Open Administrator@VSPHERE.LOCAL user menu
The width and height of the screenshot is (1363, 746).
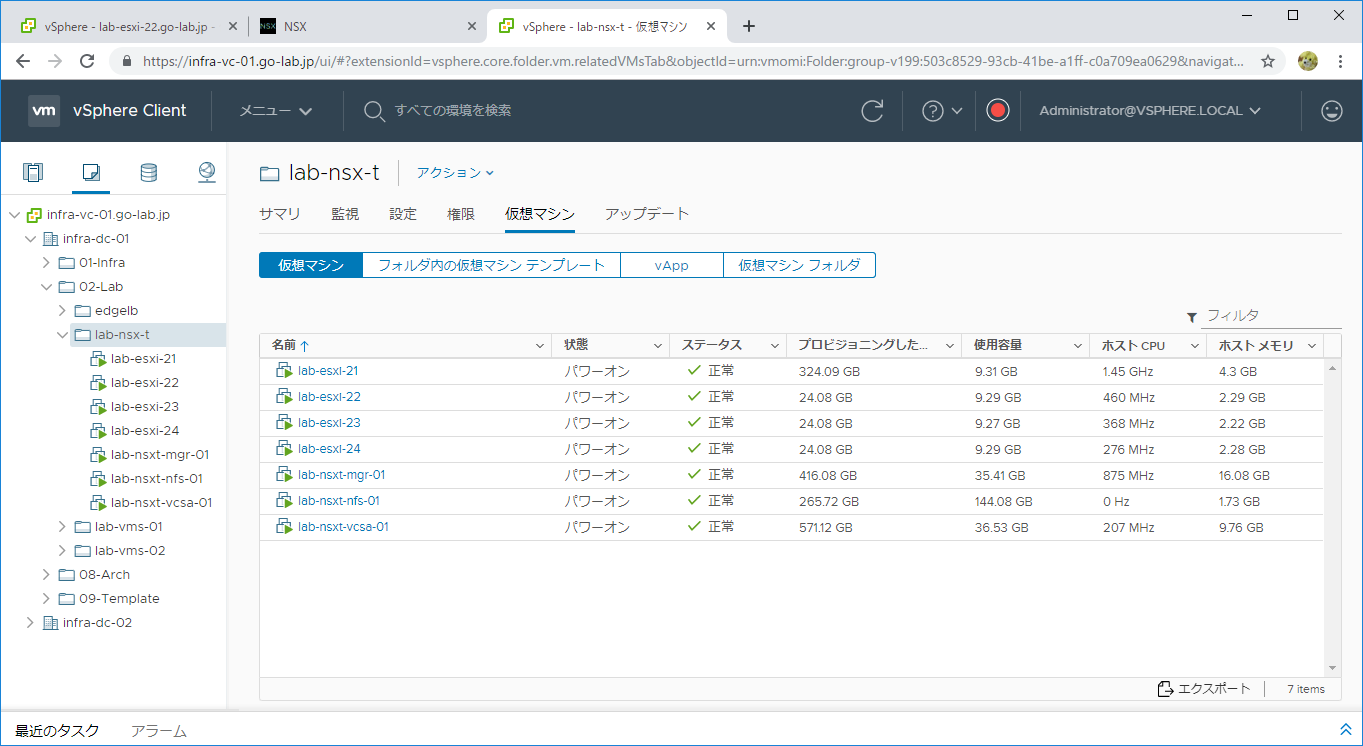coord(1150,111)
